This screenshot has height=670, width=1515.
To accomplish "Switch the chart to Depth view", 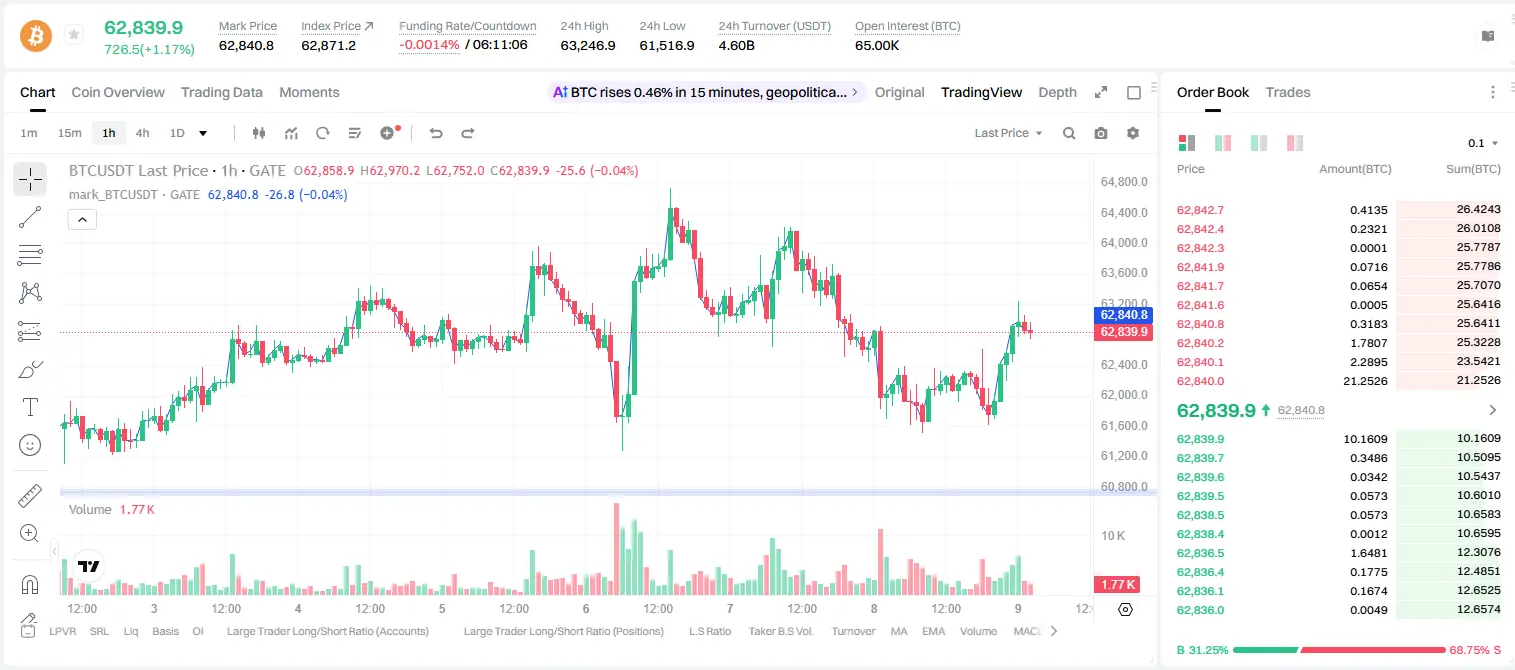I will [x=1057, y=92].
